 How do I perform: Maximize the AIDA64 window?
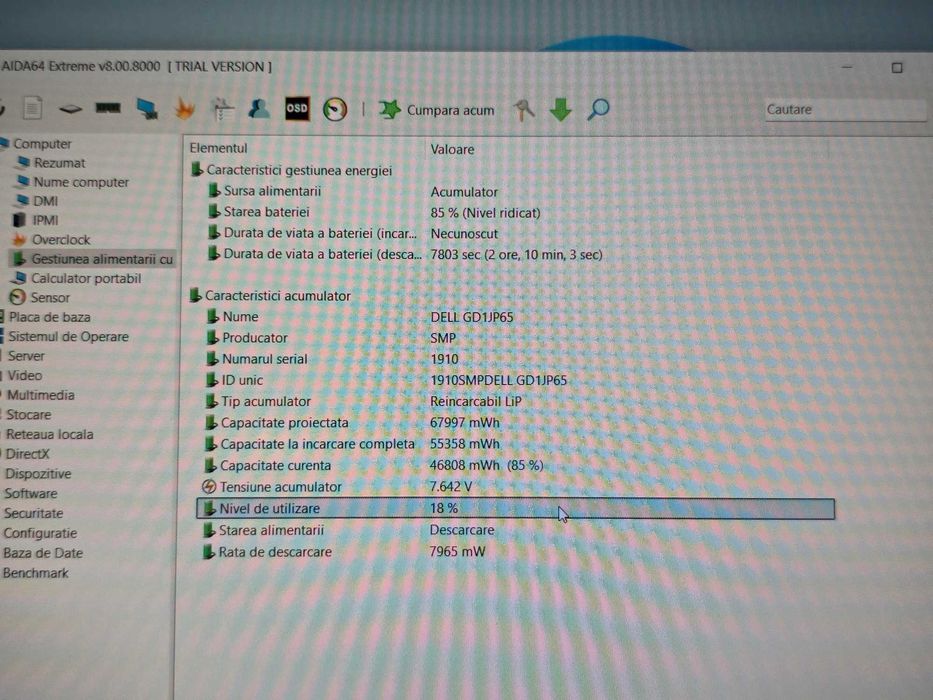click(x=897, y=68)
